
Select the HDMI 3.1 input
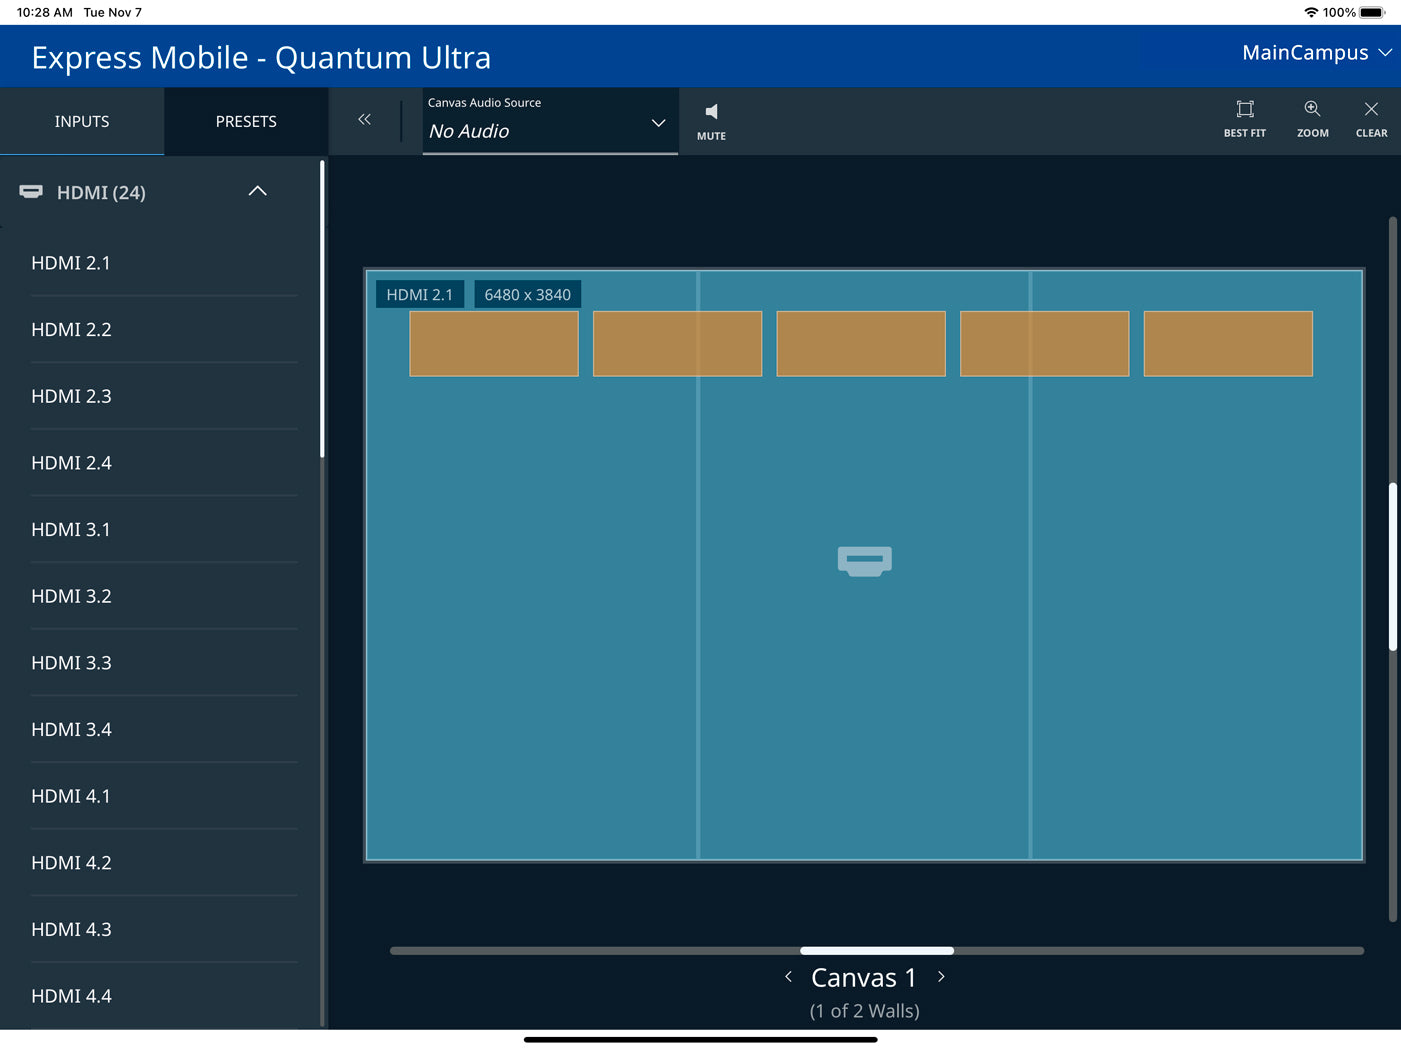(x=164, y=529)
